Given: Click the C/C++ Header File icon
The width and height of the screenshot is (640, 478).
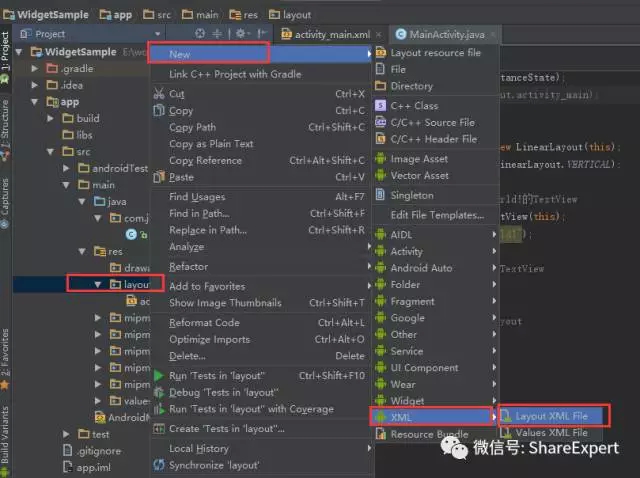Looking at the screenshot, I should (380, 139).
